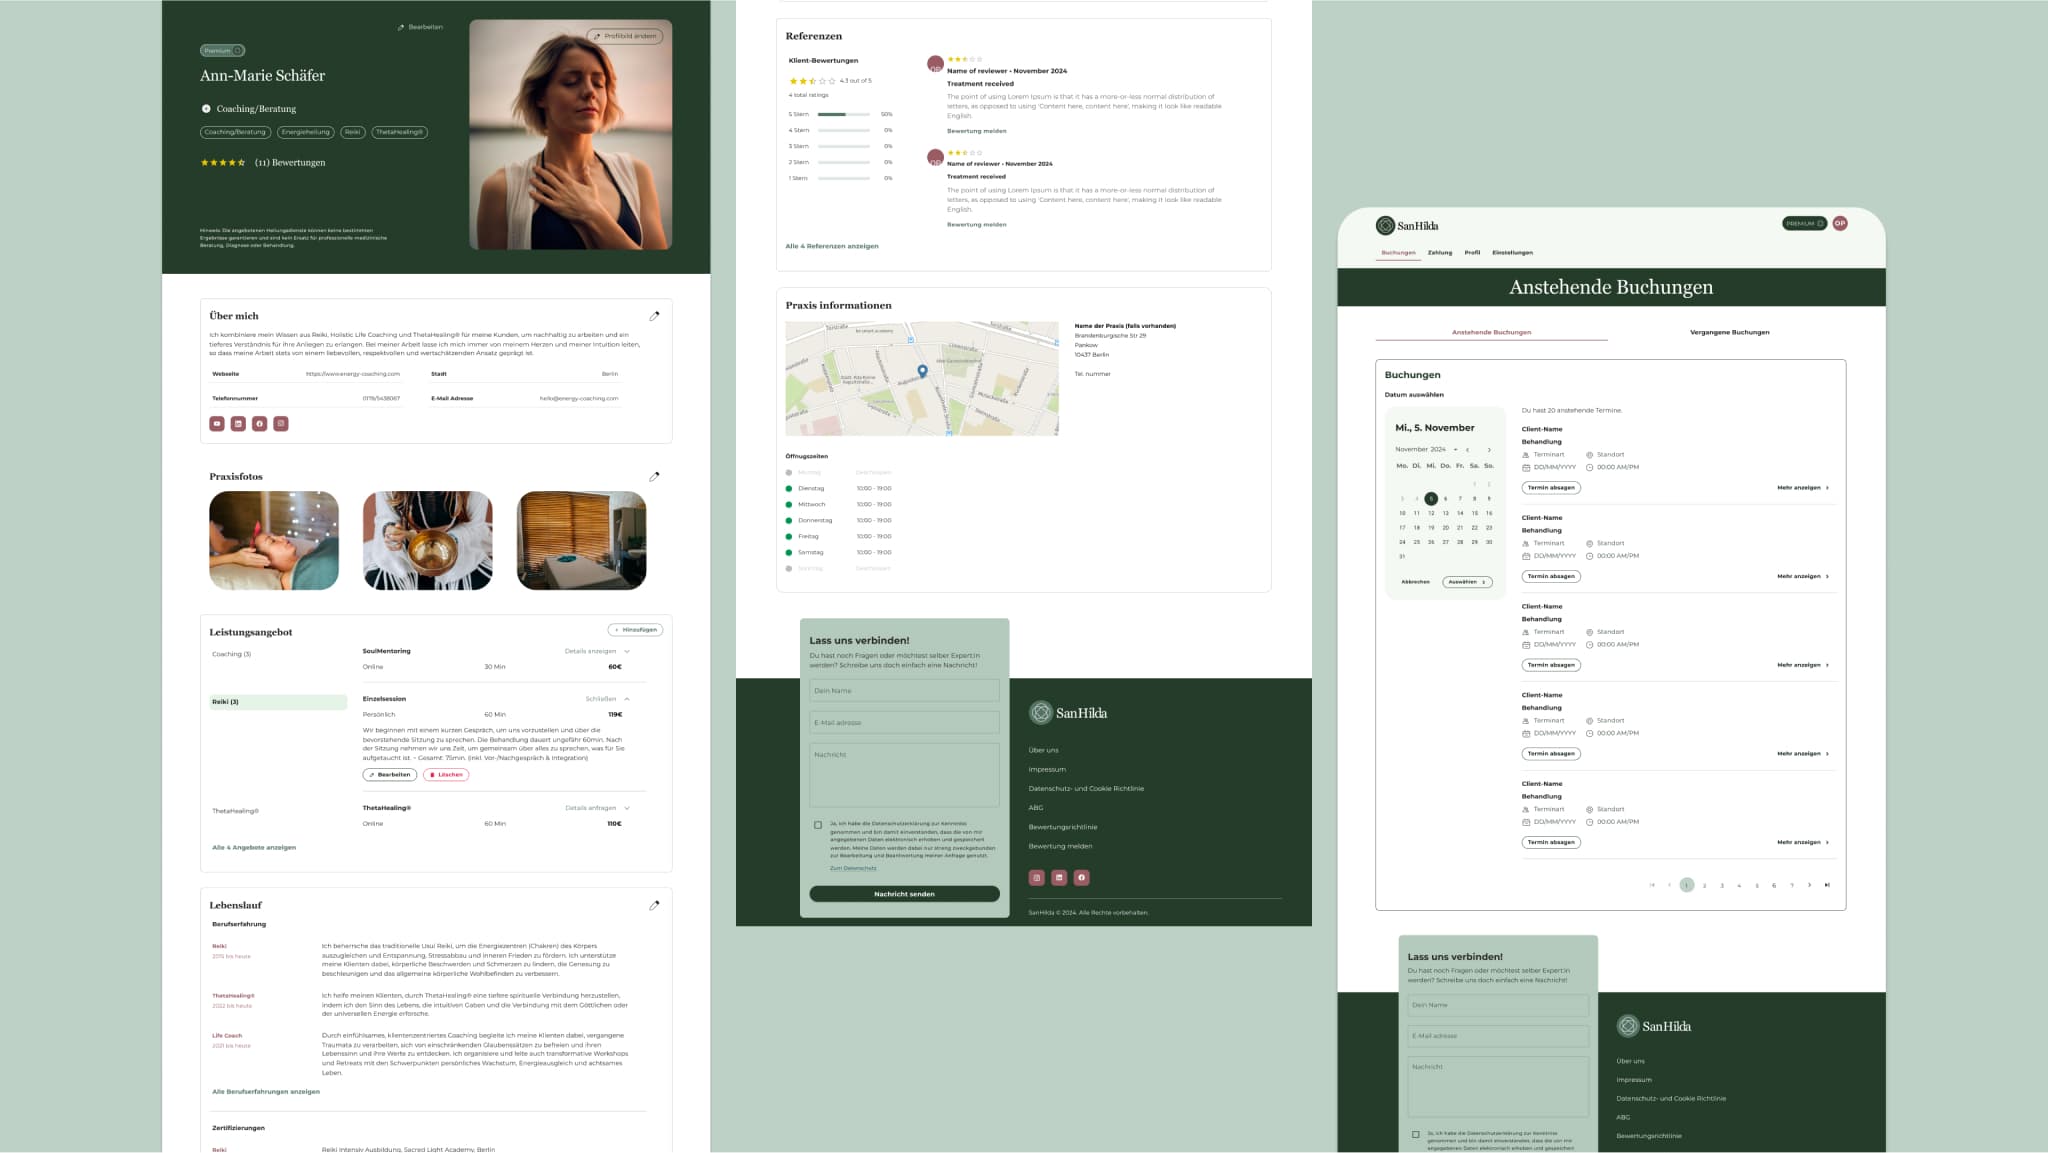The height and width of the screenshot is (1153, 2048).
Task: Click the map location pin
Action: (x=922, y=371)
